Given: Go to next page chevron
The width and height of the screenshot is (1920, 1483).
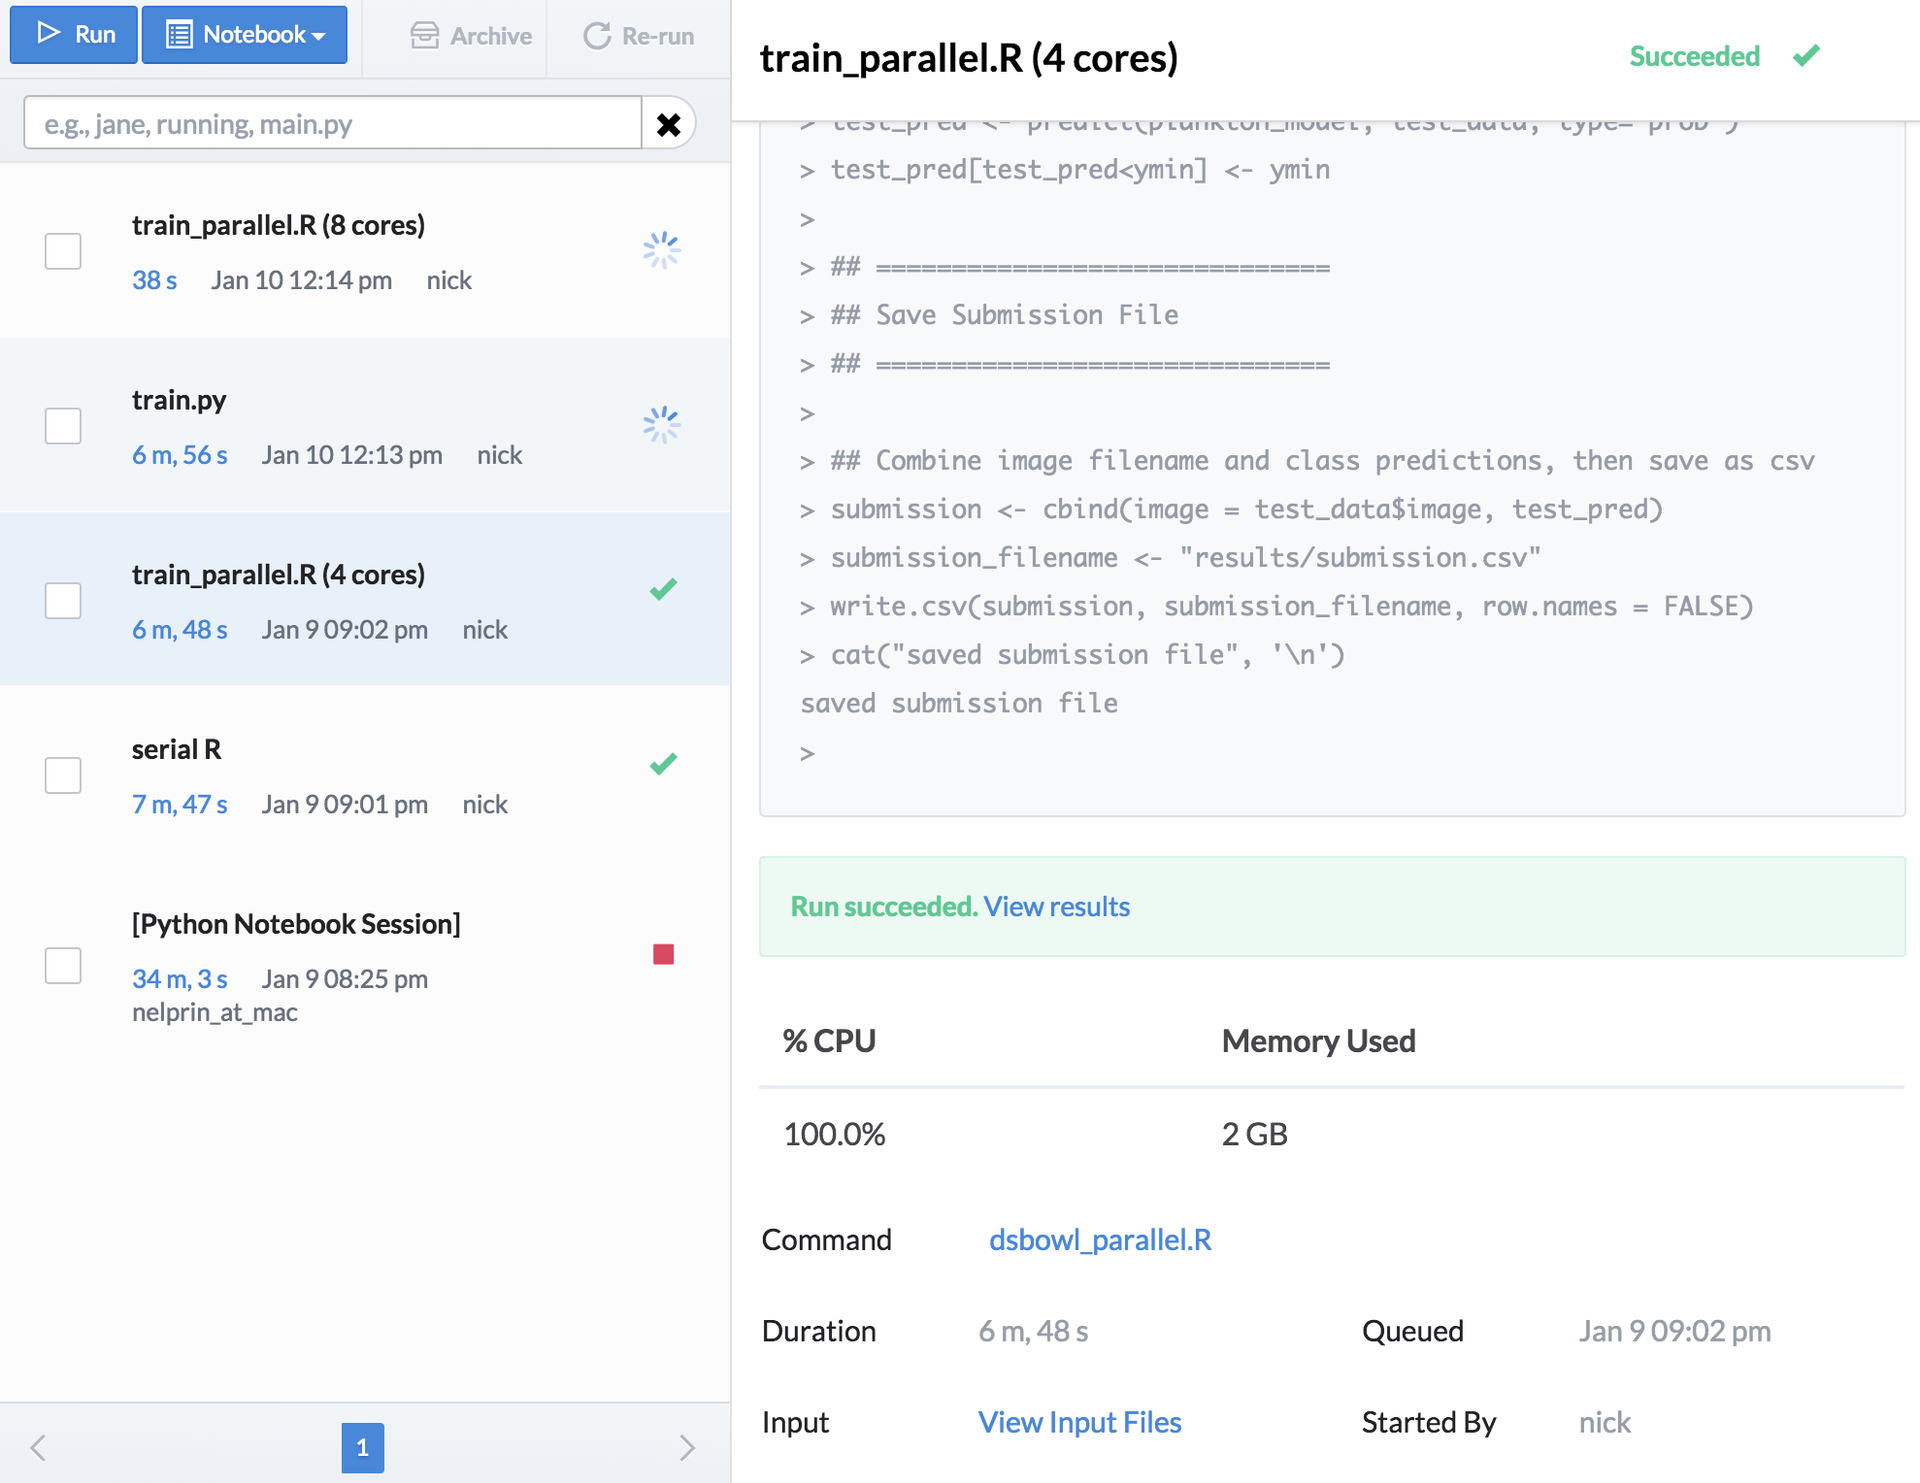Looking at the screenshot, I should (x=687, y=1447).
